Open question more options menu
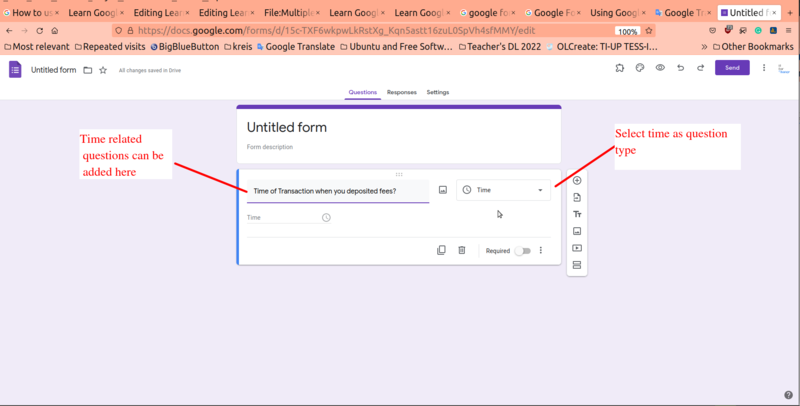The height and width of the screenshot is (406, 800). click(541, 250)
